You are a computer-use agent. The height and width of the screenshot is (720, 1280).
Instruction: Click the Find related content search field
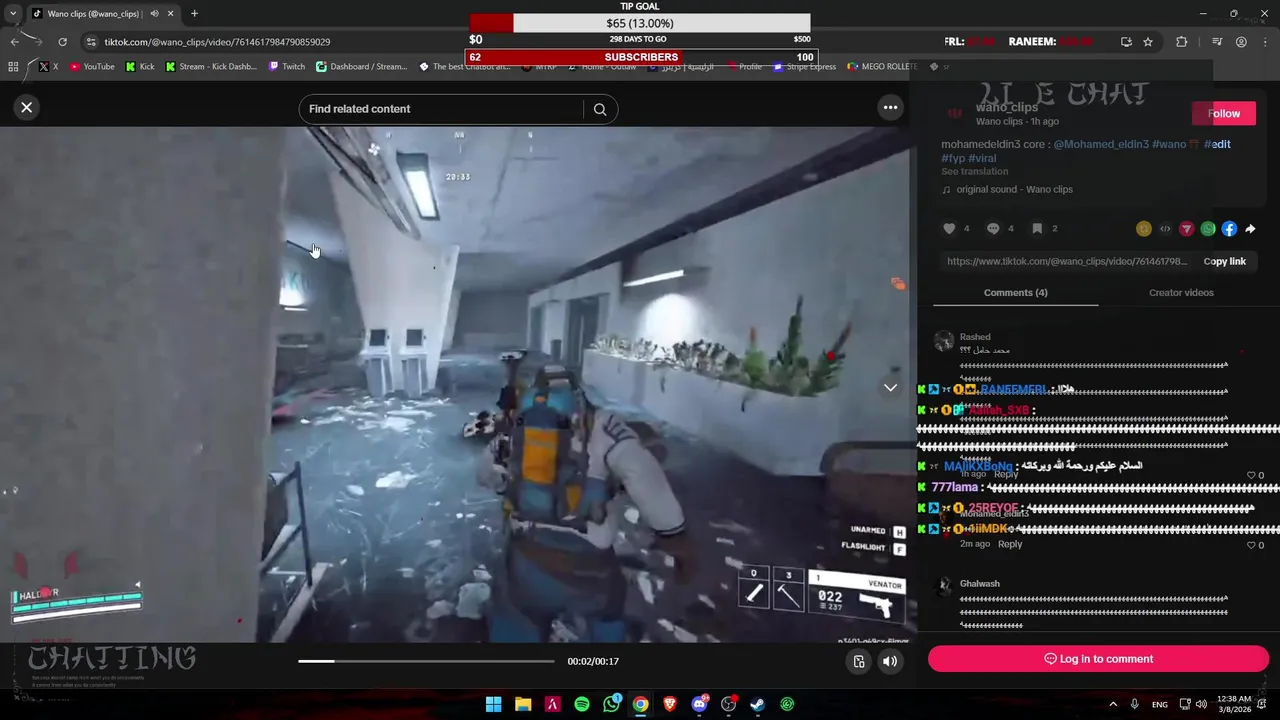point(441,109)
